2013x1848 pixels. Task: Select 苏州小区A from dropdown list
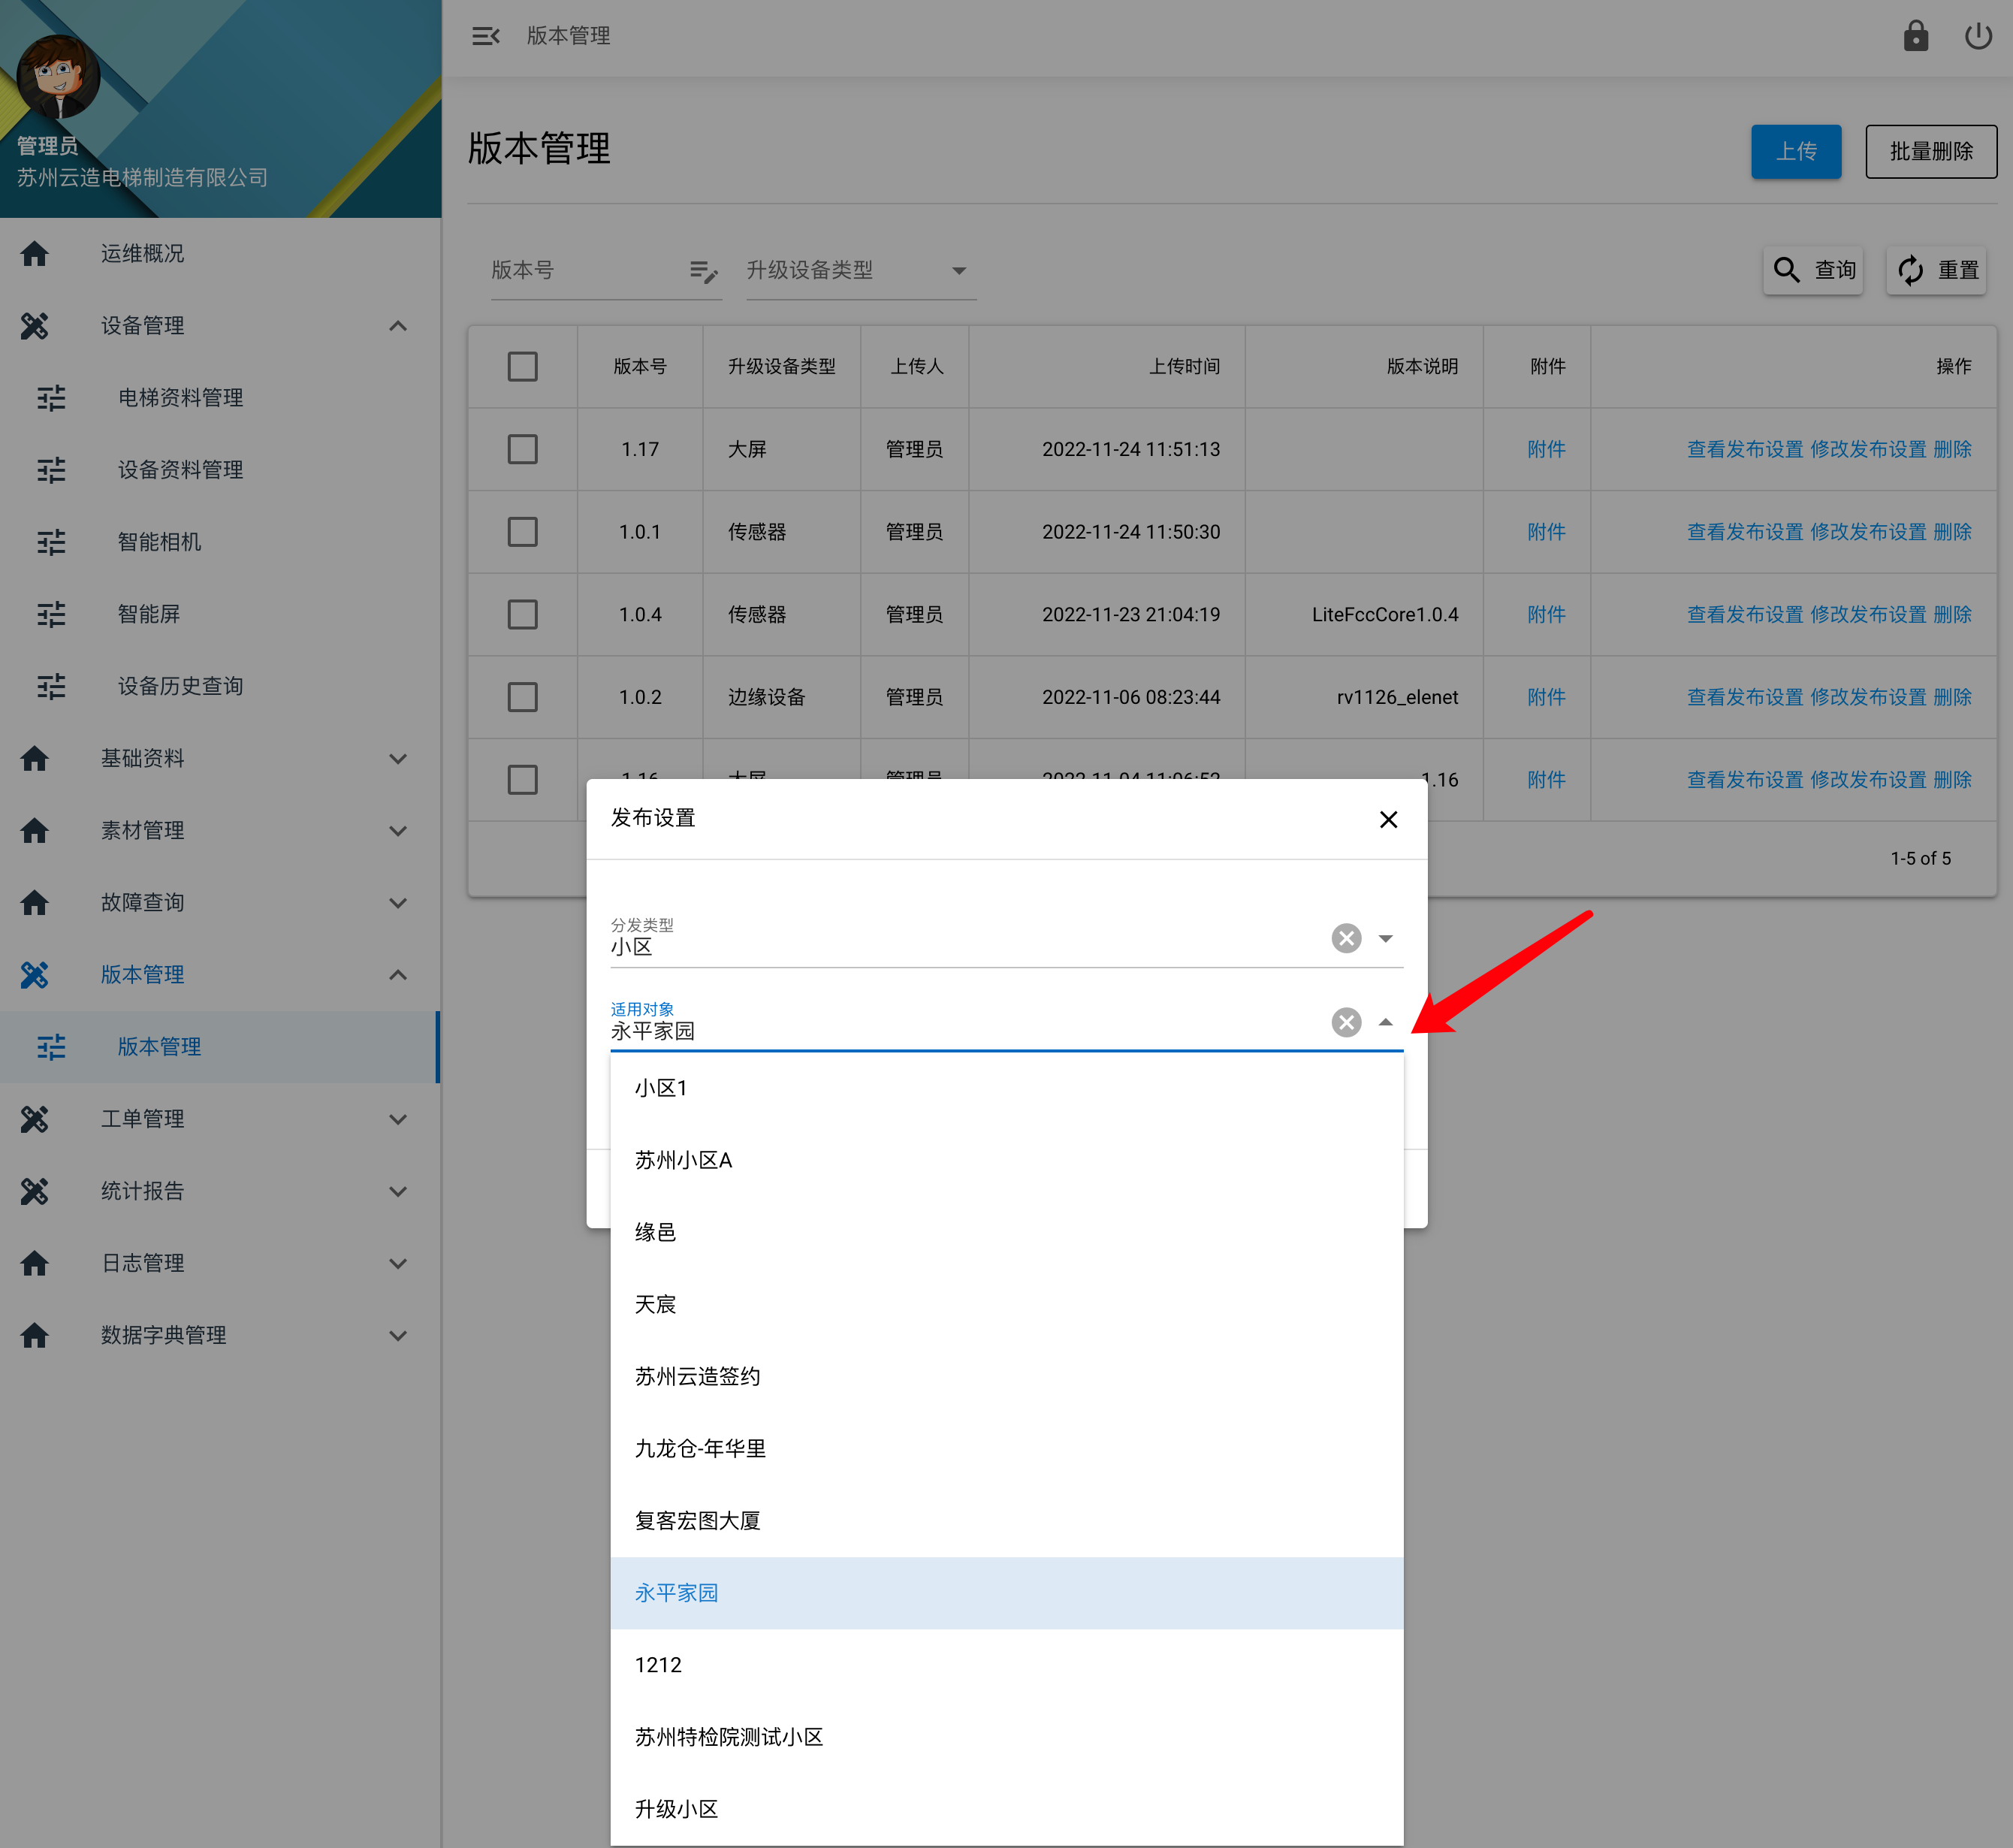tap(684, 1160)
